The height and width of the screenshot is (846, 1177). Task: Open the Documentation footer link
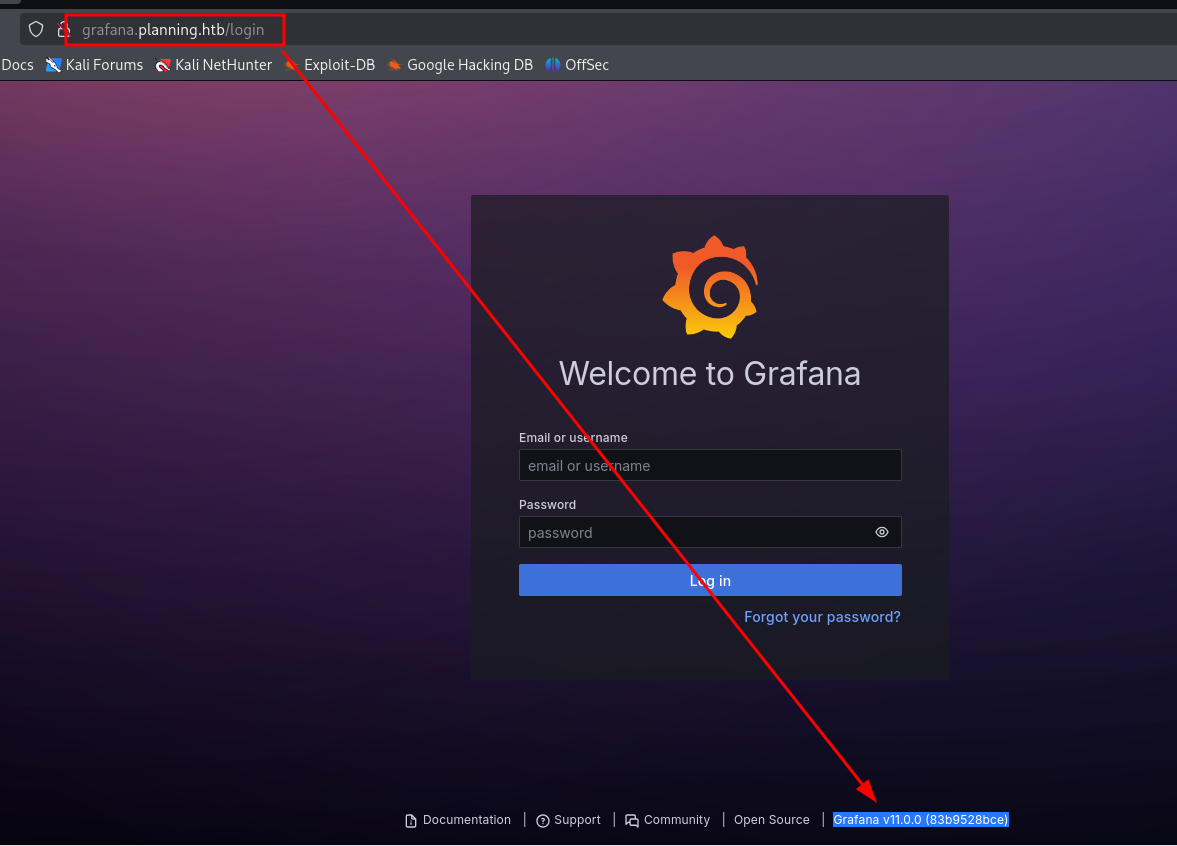pyautogui.click(x=458, y=820)
